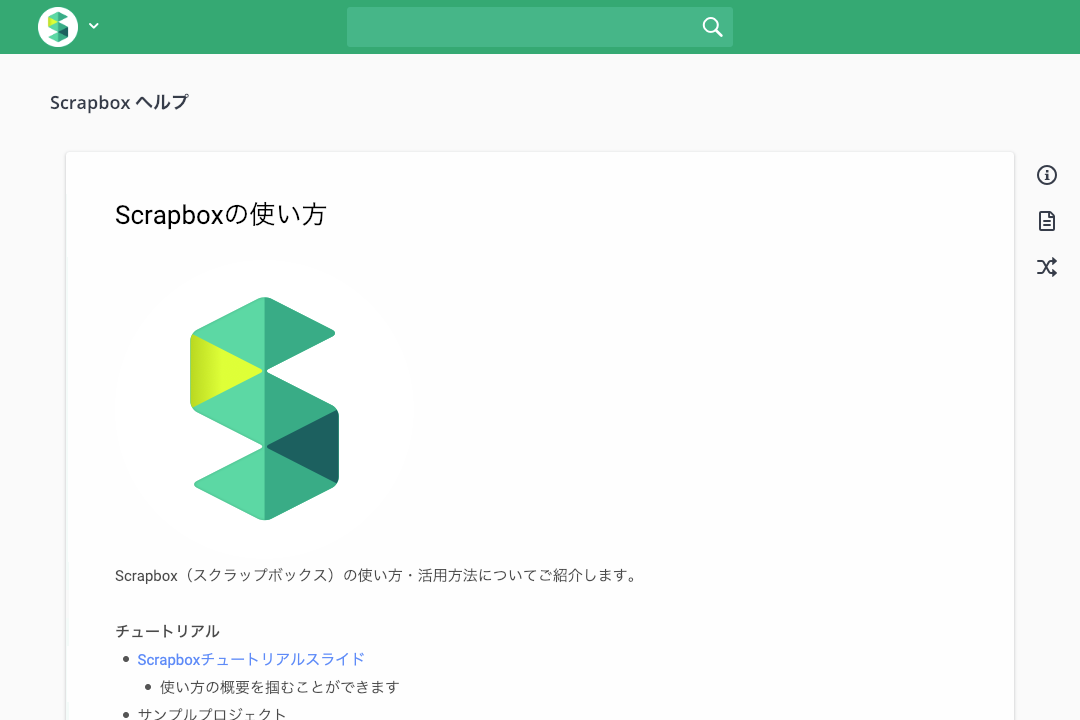Click the intro sentence starting Scrapbox（スクラップボックス）
The height and width of the screenshot is (720, 1080).
(x=377, y=575)
